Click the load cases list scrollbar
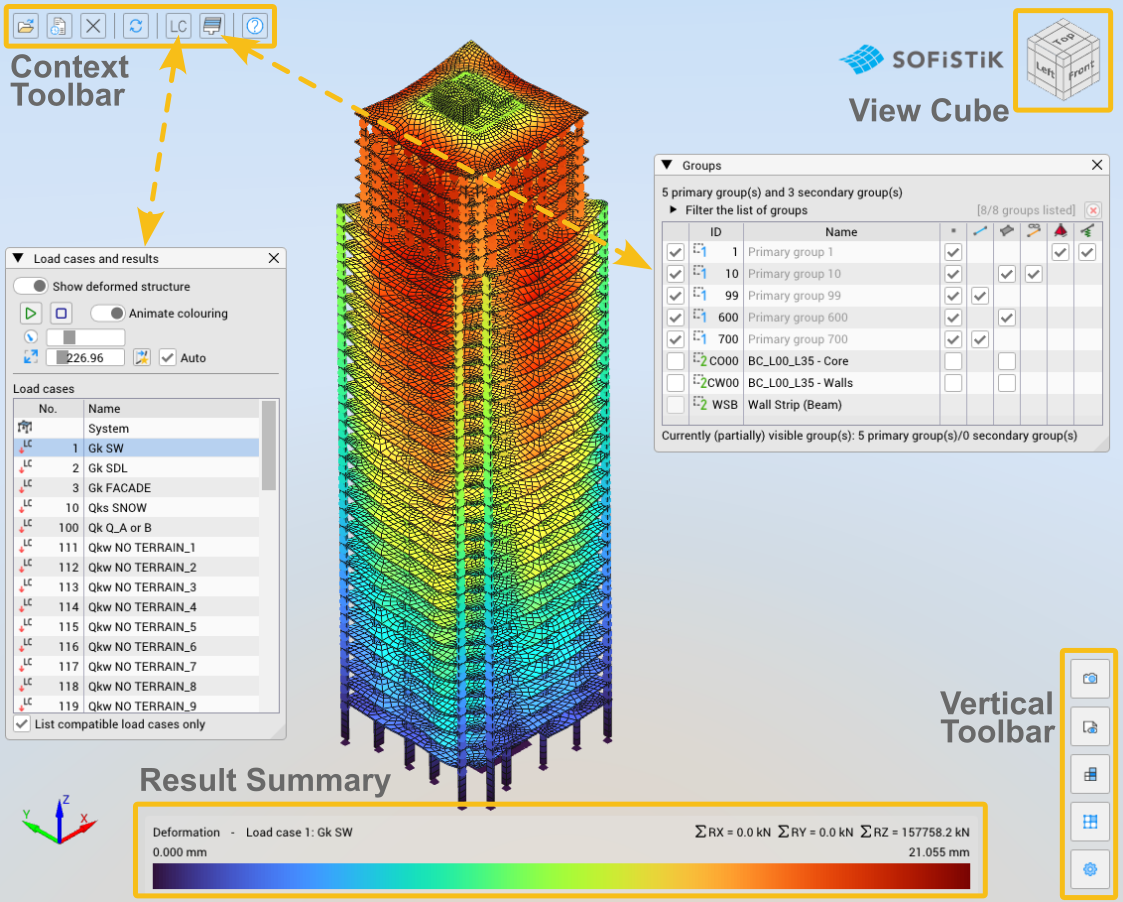The height and width of the screenshot is (902, 1123). click(269, 555)
